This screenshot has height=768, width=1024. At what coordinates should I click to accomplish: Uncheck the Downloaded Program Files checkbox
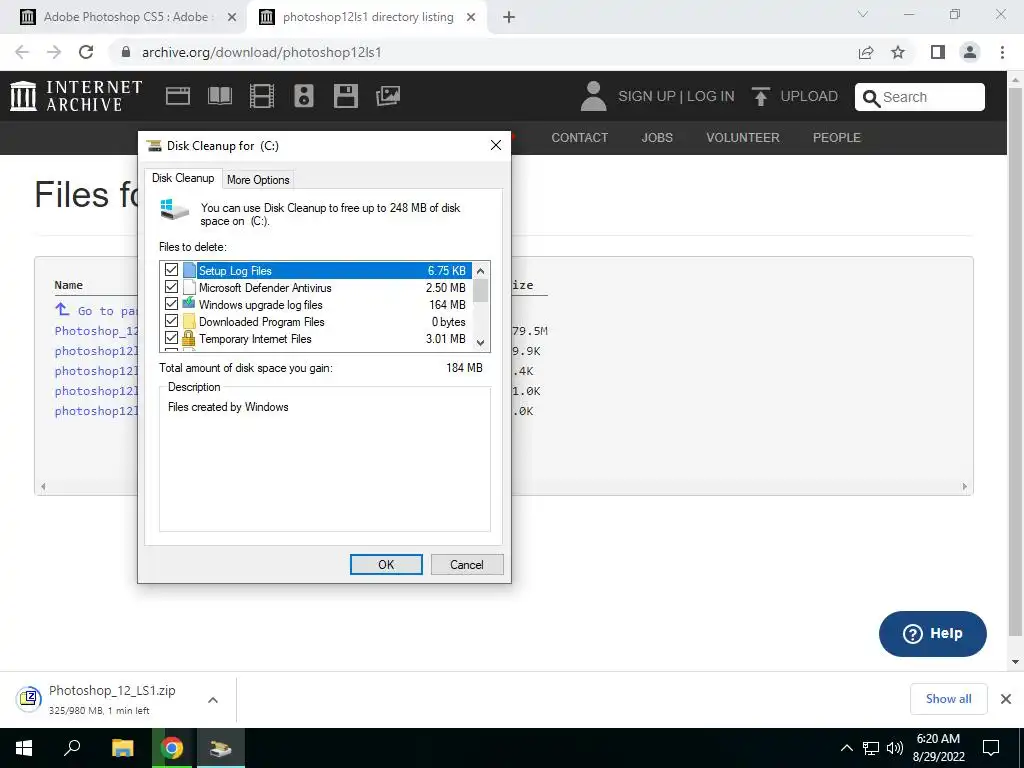coord(172,321)
